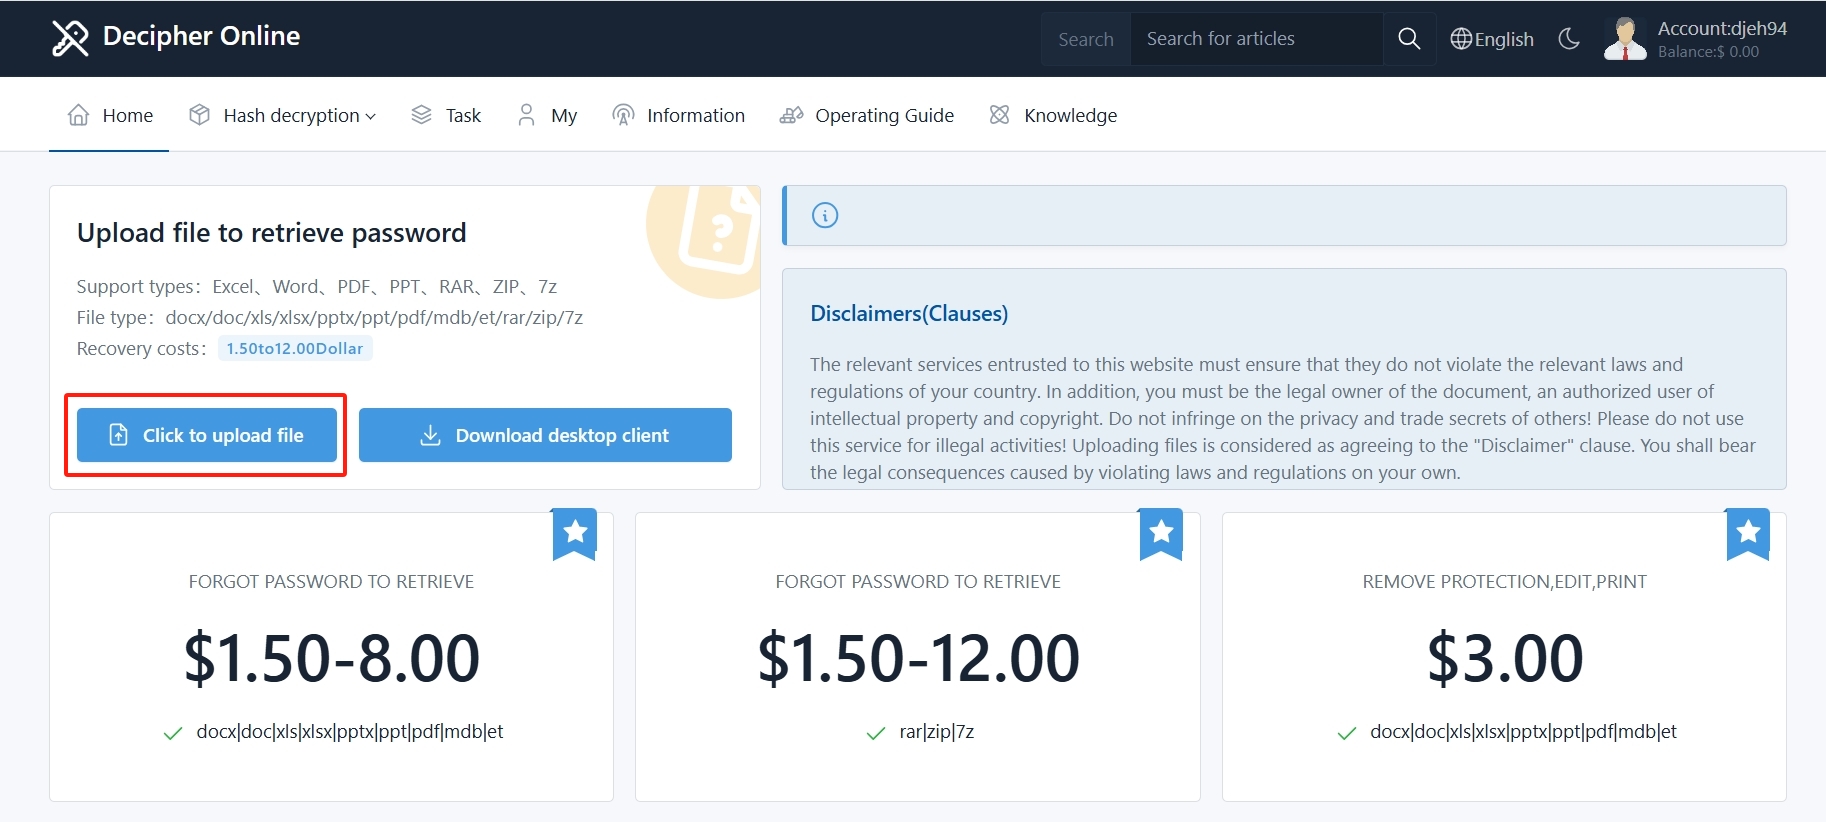Type in Search for articles field
The image size is (1826, 822).
point(1256,39)
